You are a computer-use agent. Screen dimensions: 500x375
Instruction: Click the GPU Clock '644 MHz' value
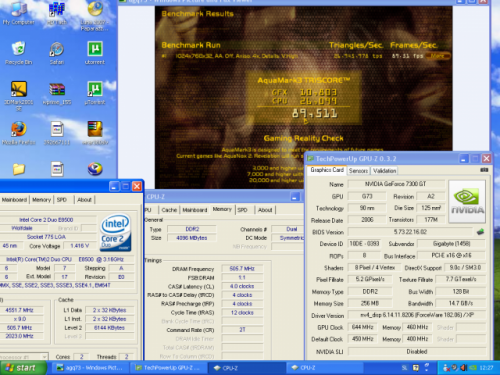(x=363, y=327)
